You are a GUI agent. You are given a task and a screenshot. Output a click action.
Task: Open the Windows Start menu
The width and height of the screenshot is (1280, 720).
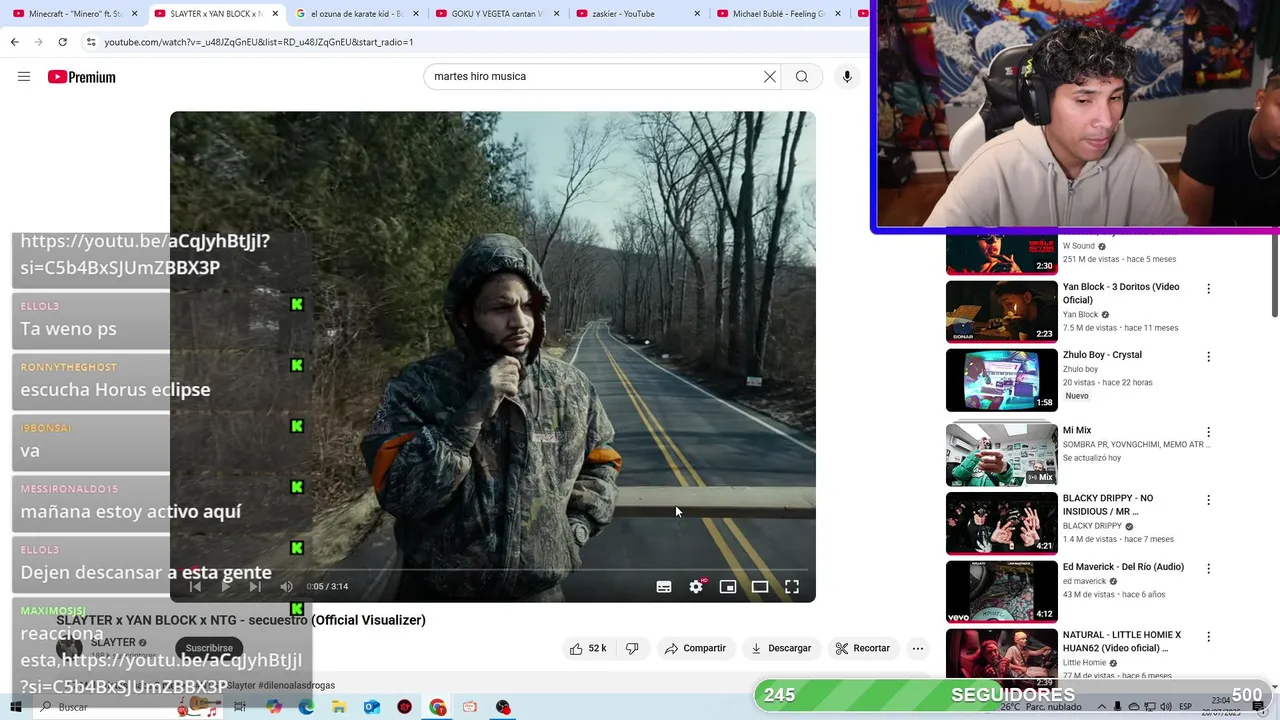[x=15, y=707]
